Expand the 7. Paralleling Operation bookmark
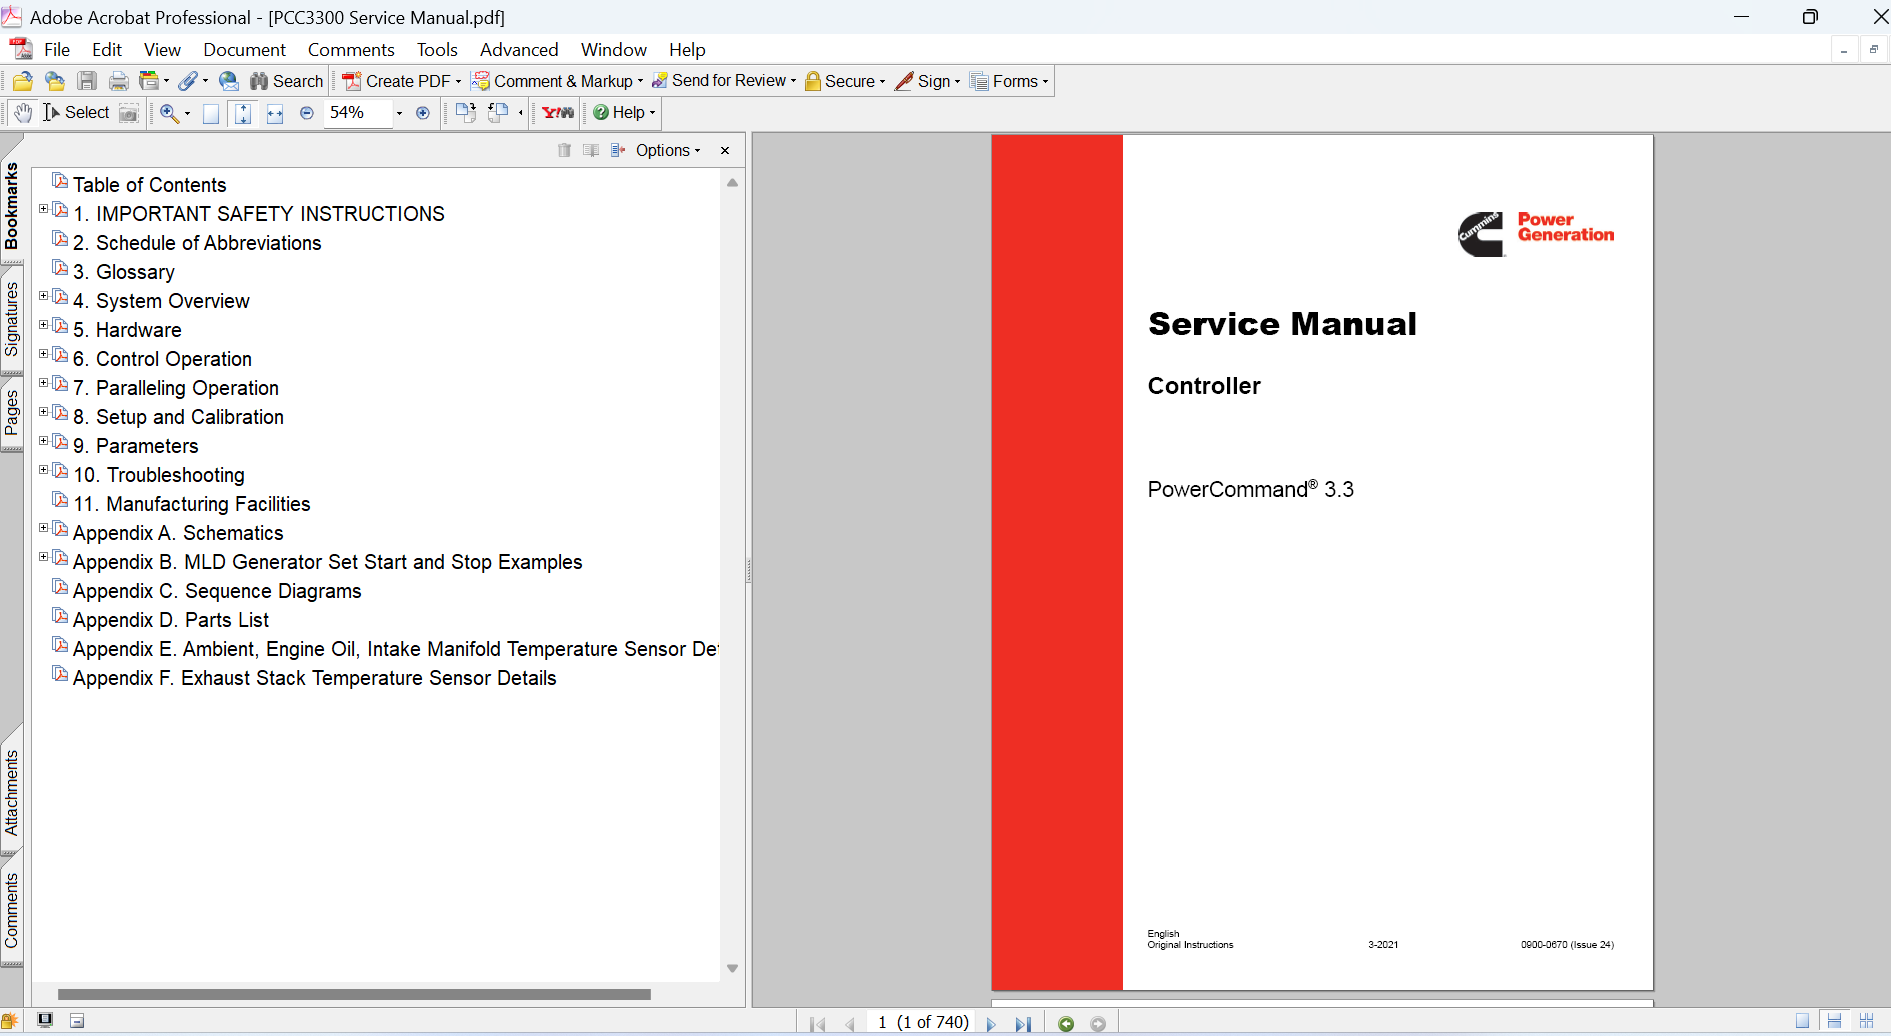The image size is (1891, 1036). [43, 383]
